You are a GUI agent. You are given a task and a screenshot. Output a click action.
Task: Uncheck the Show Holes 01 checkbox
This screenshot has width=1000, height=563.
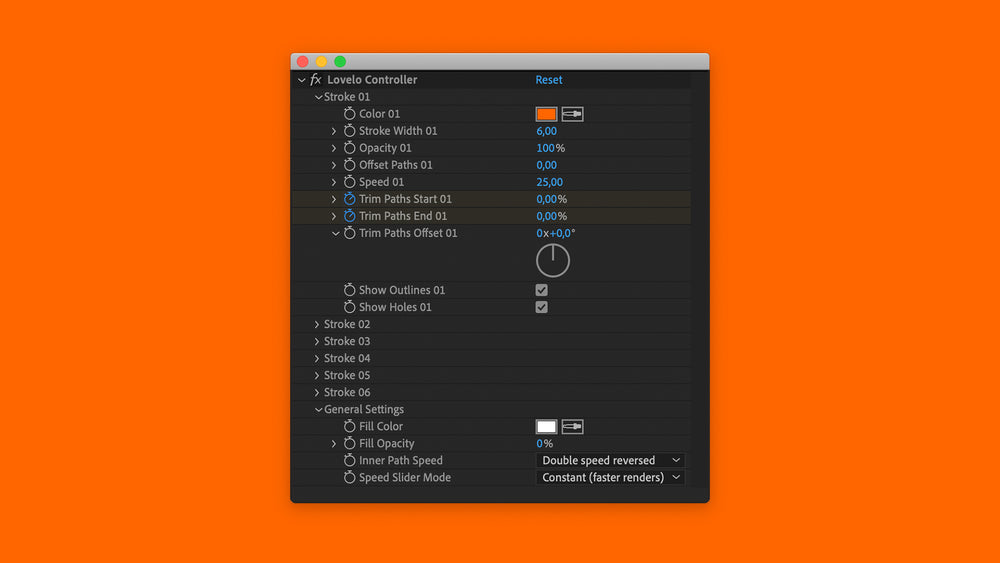coord(541,307)
